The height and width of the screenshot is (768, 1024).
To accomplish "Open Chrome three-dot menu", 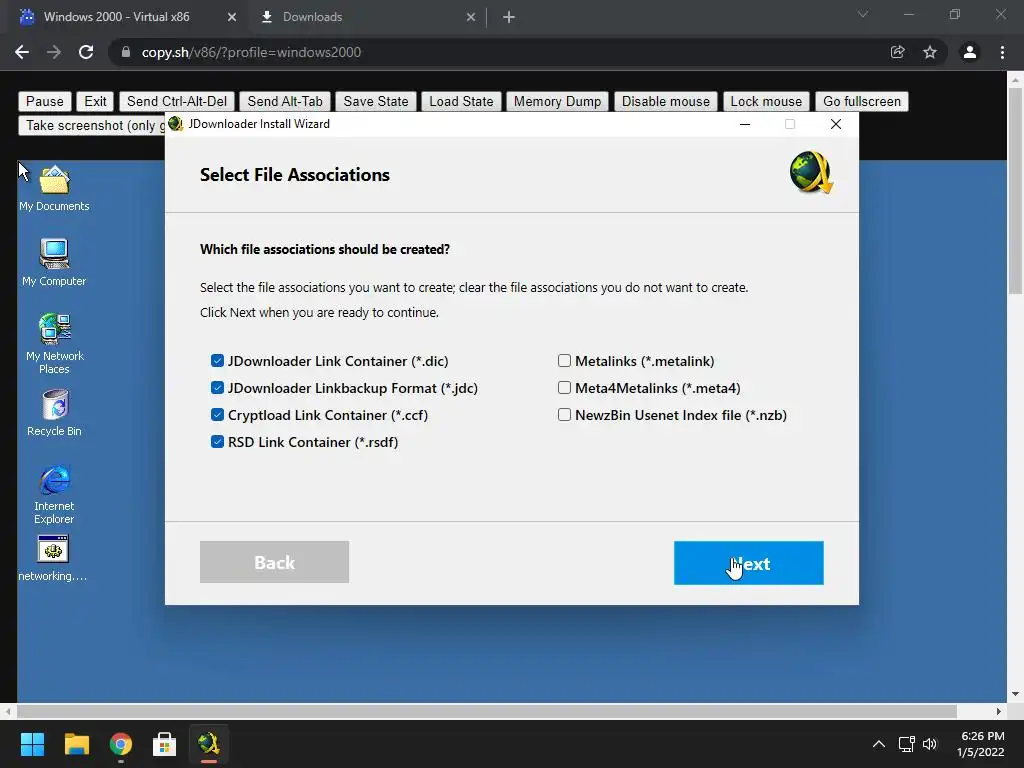I will 1002,52.
